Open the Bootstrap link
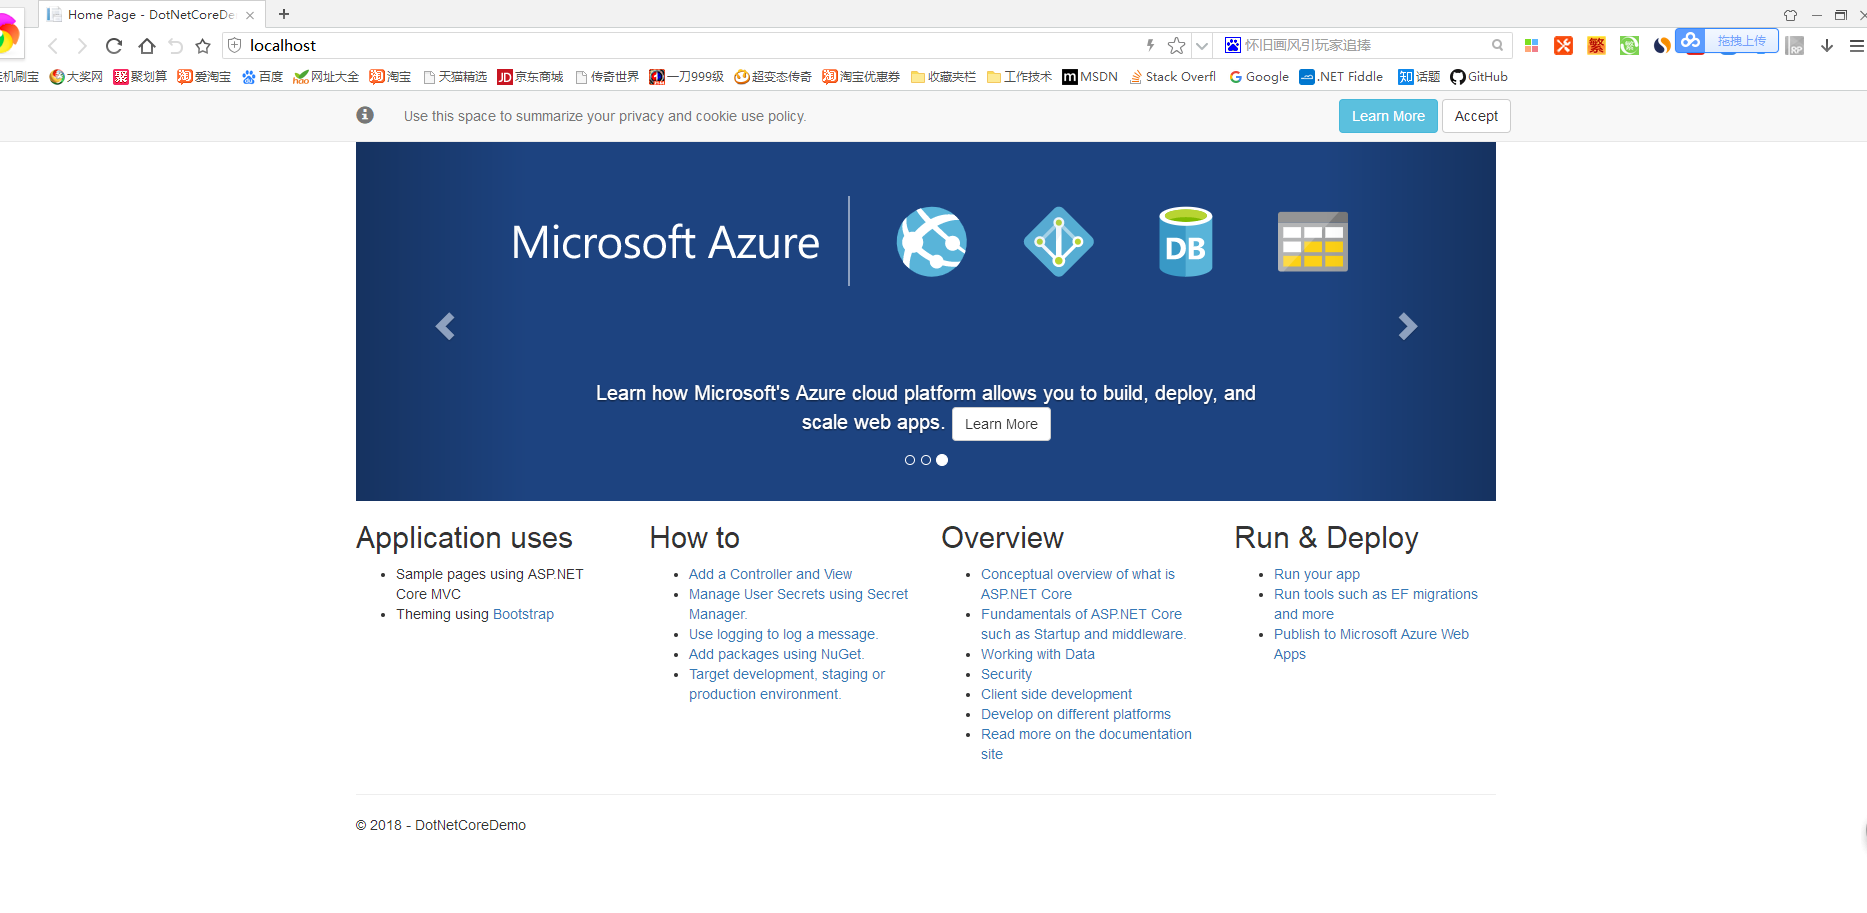The height and width of the screenshot is (913, 1867). click(x=523, y=614)
